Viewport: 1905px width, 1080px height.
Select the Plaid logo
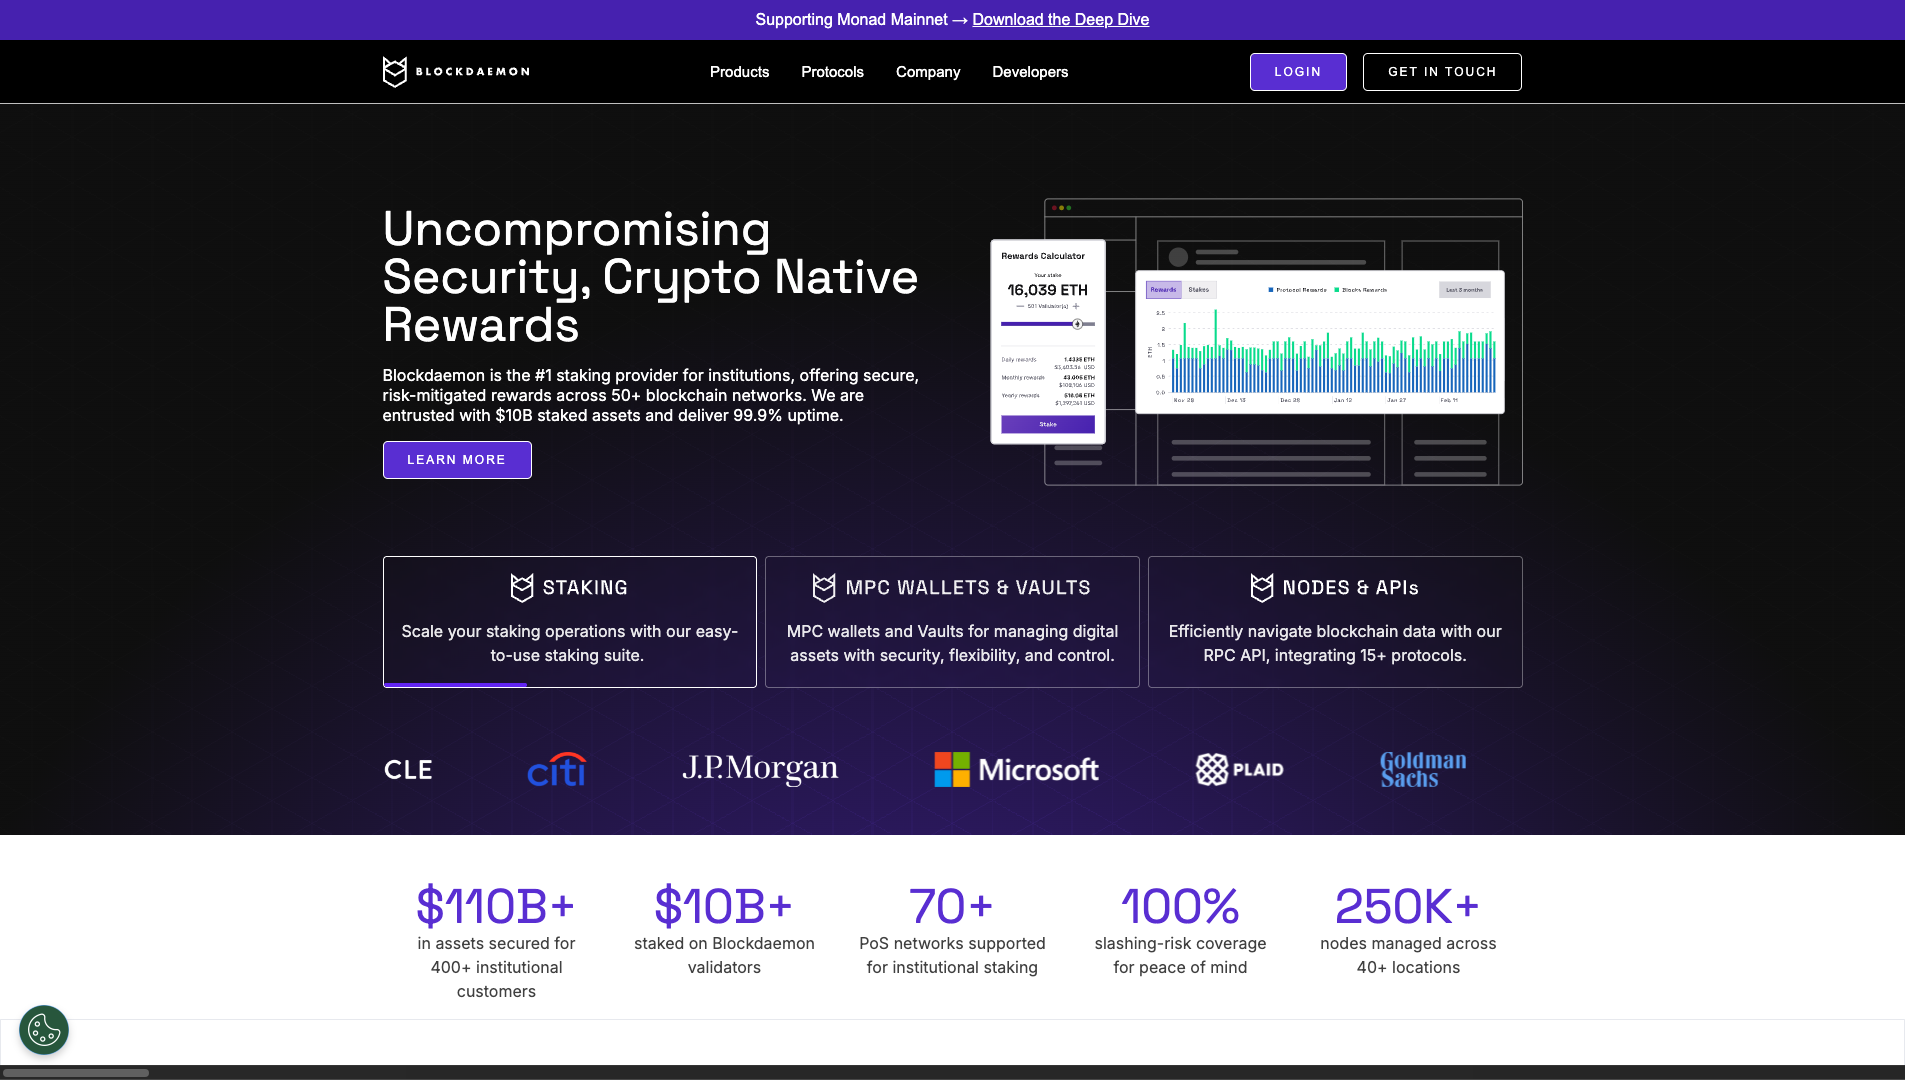click(x=1240, y=769)
